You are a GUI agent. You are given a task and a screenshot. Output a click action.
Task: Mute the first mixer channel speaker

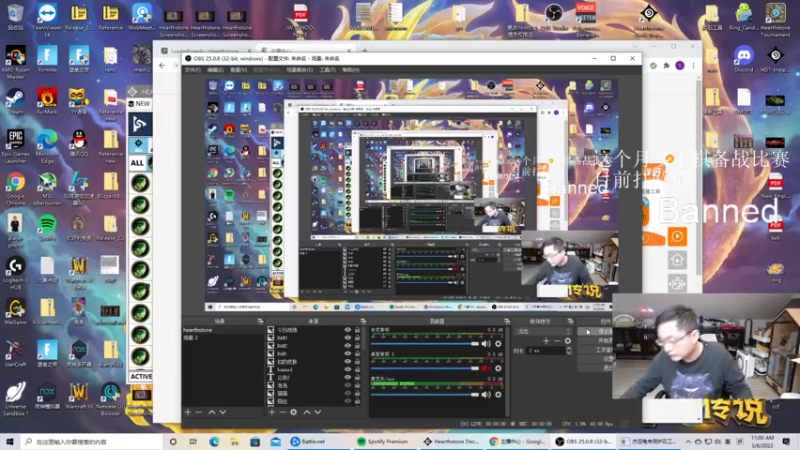tap(486, 344)
